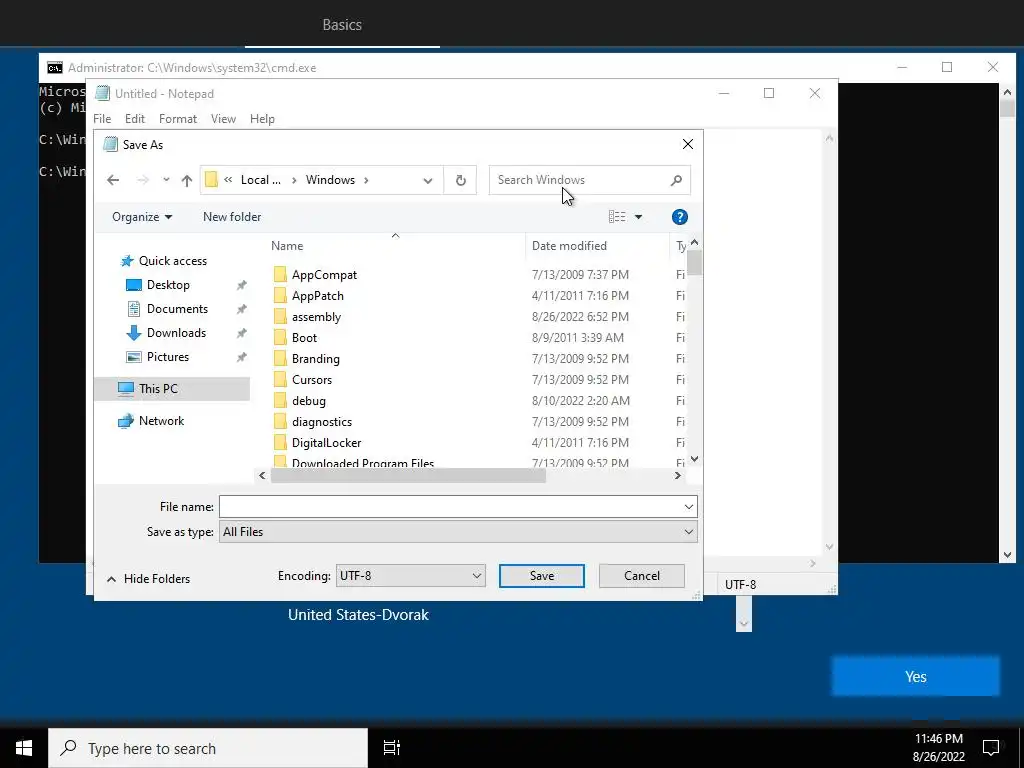Viewport: 1024px width, 768px height.
Task: Open address bar previous locations dropdown
Action: click(x=428, y=180)
